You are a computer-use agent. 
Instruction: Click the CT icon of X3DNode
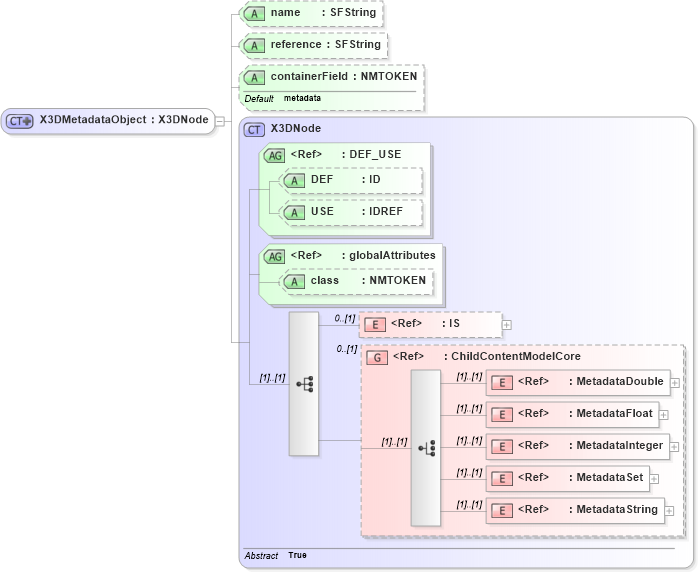[254, 130]
